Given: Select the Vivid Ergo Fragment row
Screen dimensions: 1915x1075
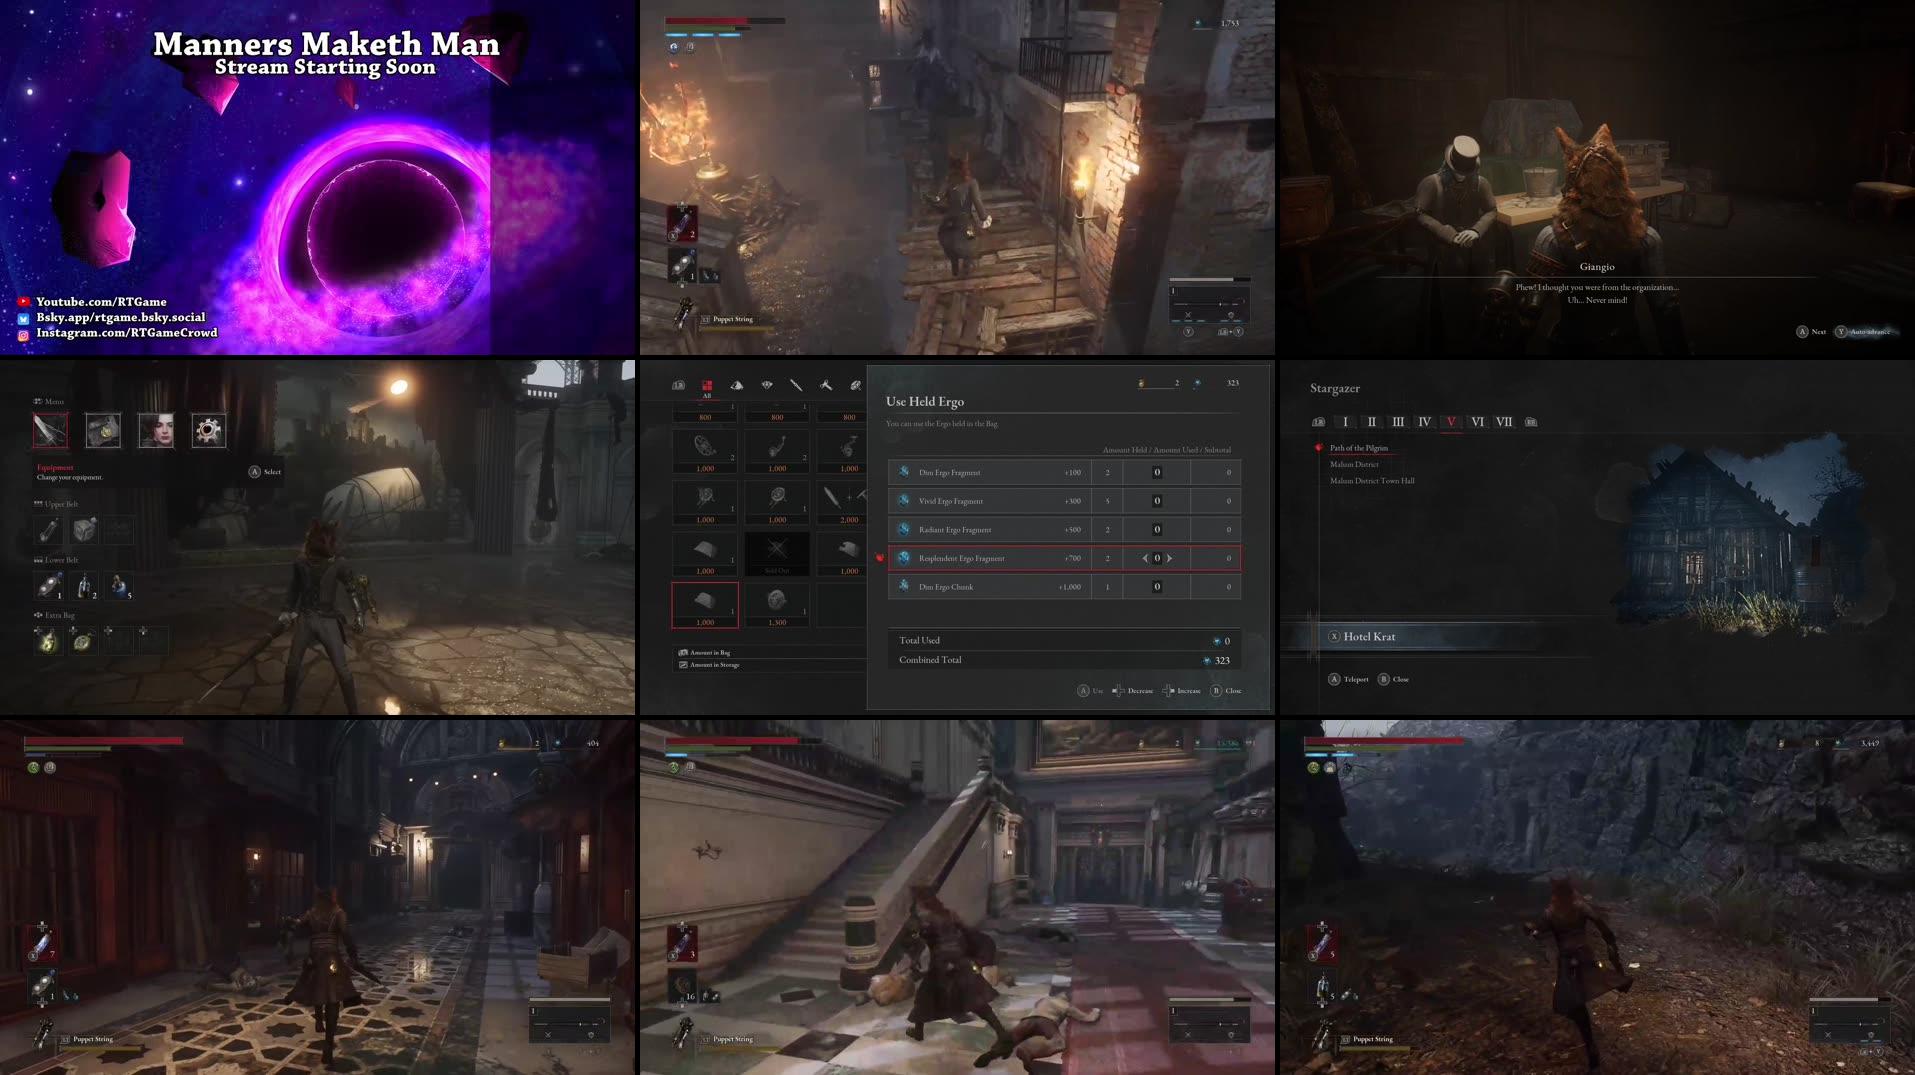Looking at the screenshot, I should [1064, 501].
